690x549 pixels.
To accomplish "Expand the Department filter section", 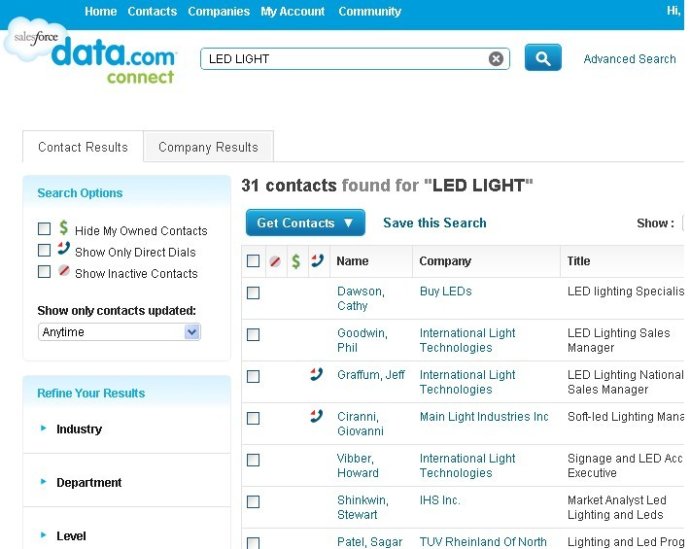I will tap(89, 482).
